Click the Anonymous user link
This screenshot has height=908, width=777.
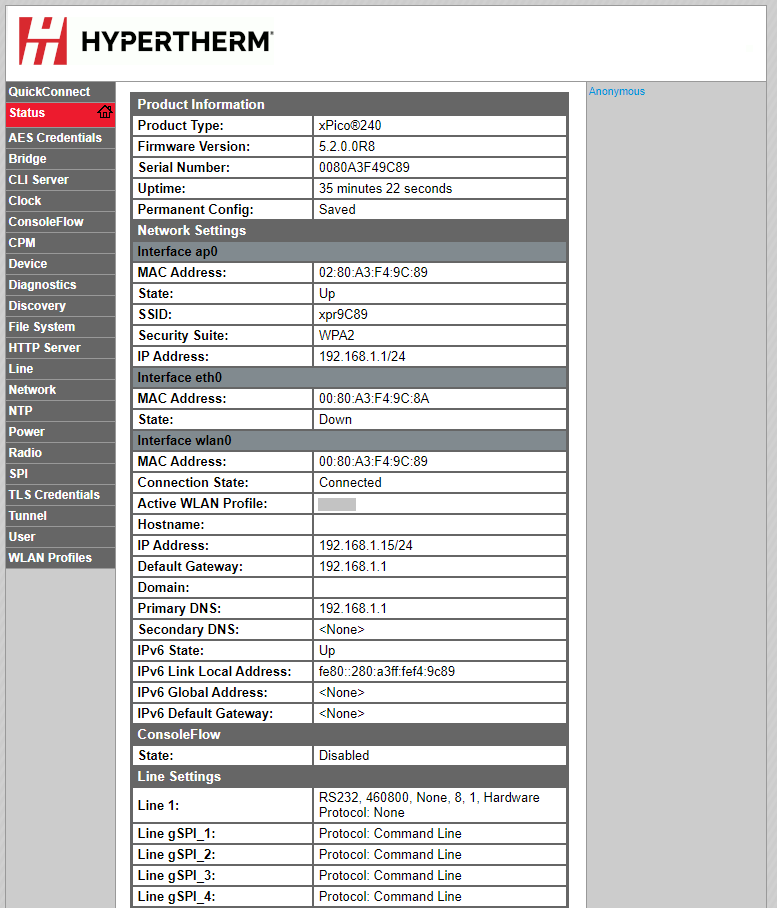click(x=617, y=92)
